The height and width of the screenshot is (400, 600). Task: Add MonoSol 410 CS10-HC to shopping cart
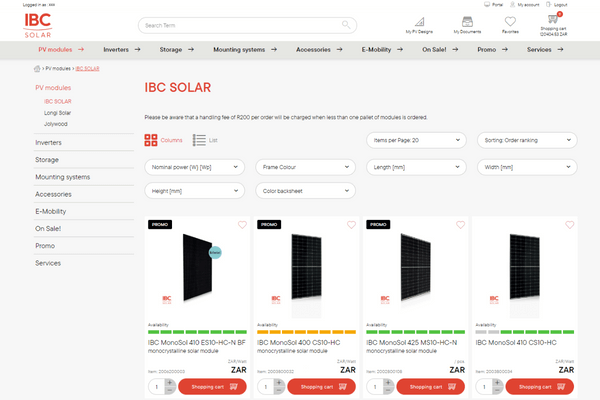click(x=540, y=387)
